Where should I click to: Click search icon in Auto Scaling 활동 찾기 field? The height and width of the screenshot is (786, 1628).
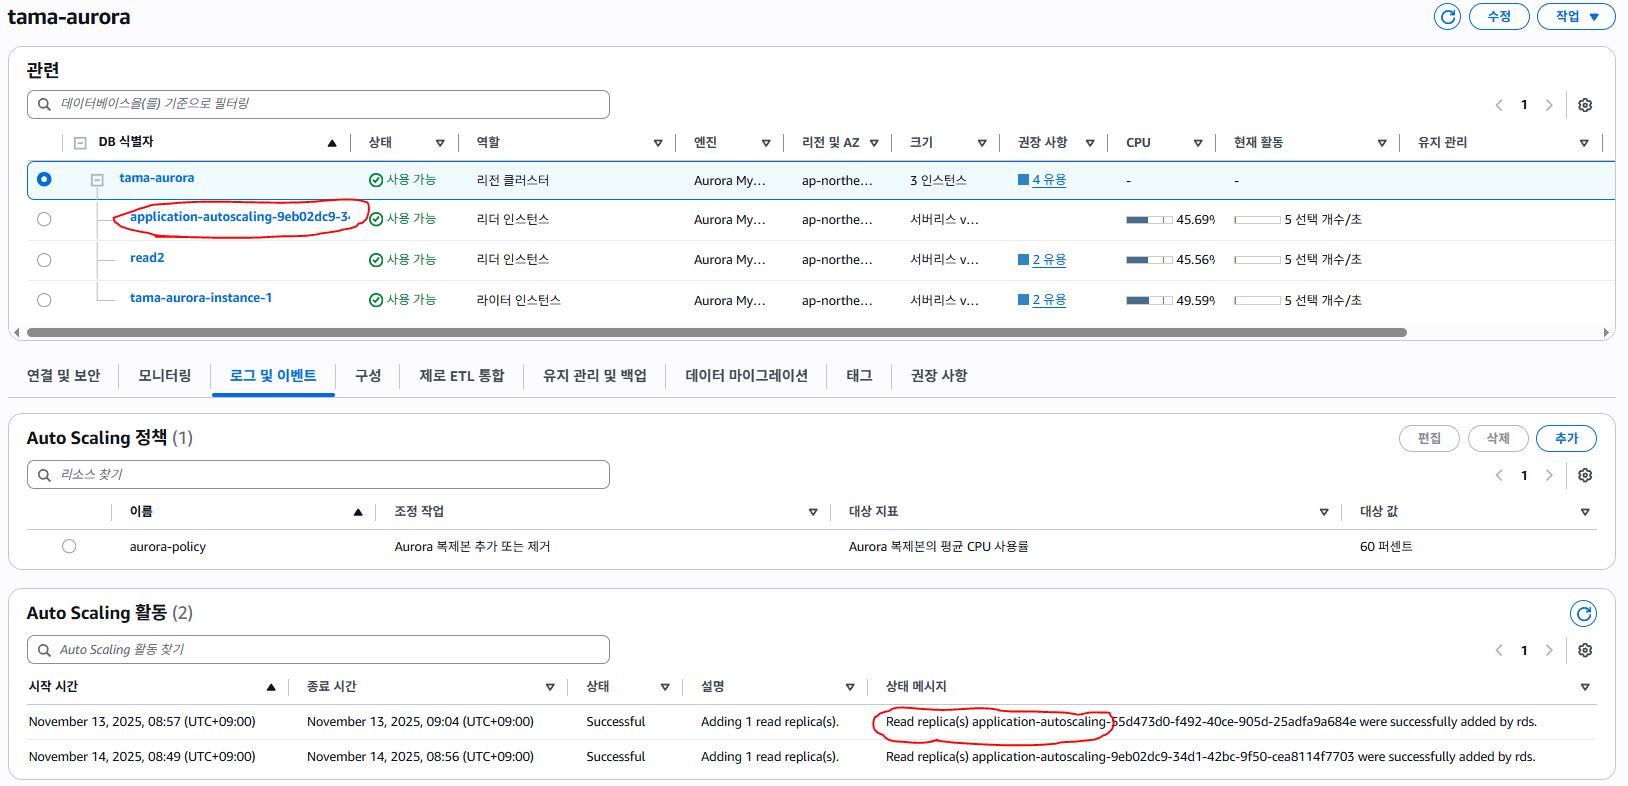(44, 650)
